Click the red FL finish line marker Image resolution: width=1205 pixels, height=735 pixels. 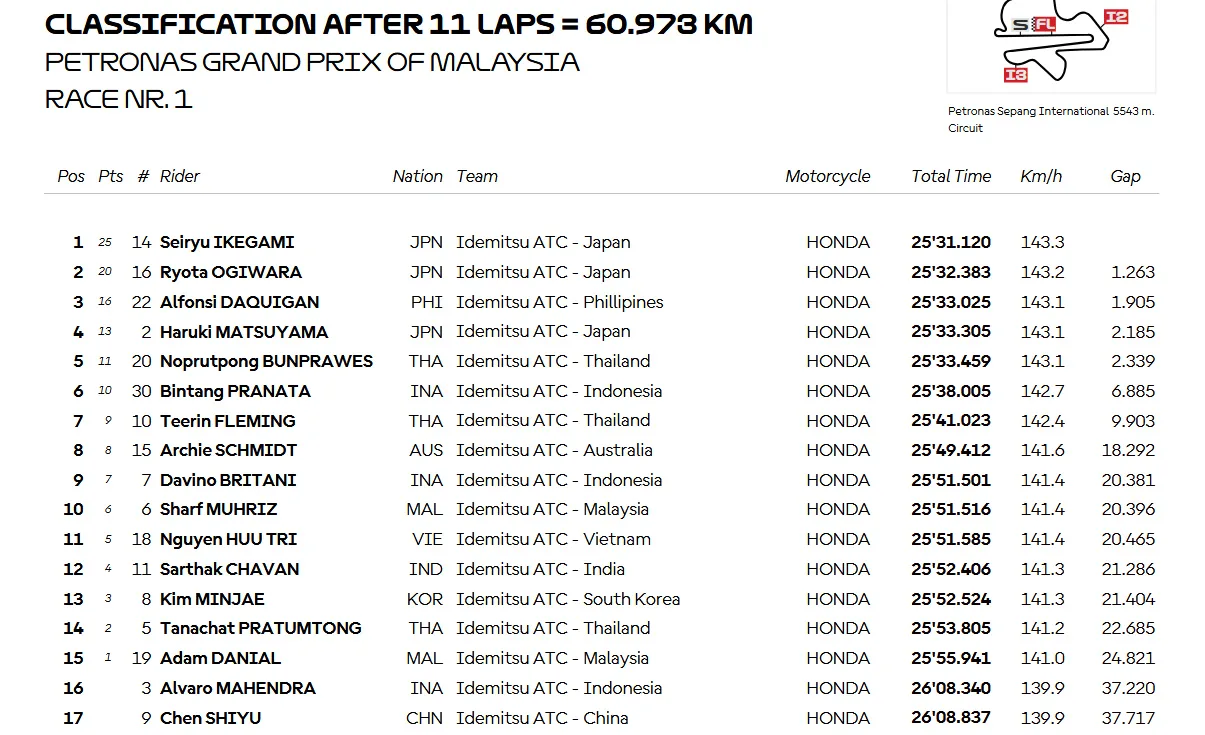click(x=1043, y=24)
